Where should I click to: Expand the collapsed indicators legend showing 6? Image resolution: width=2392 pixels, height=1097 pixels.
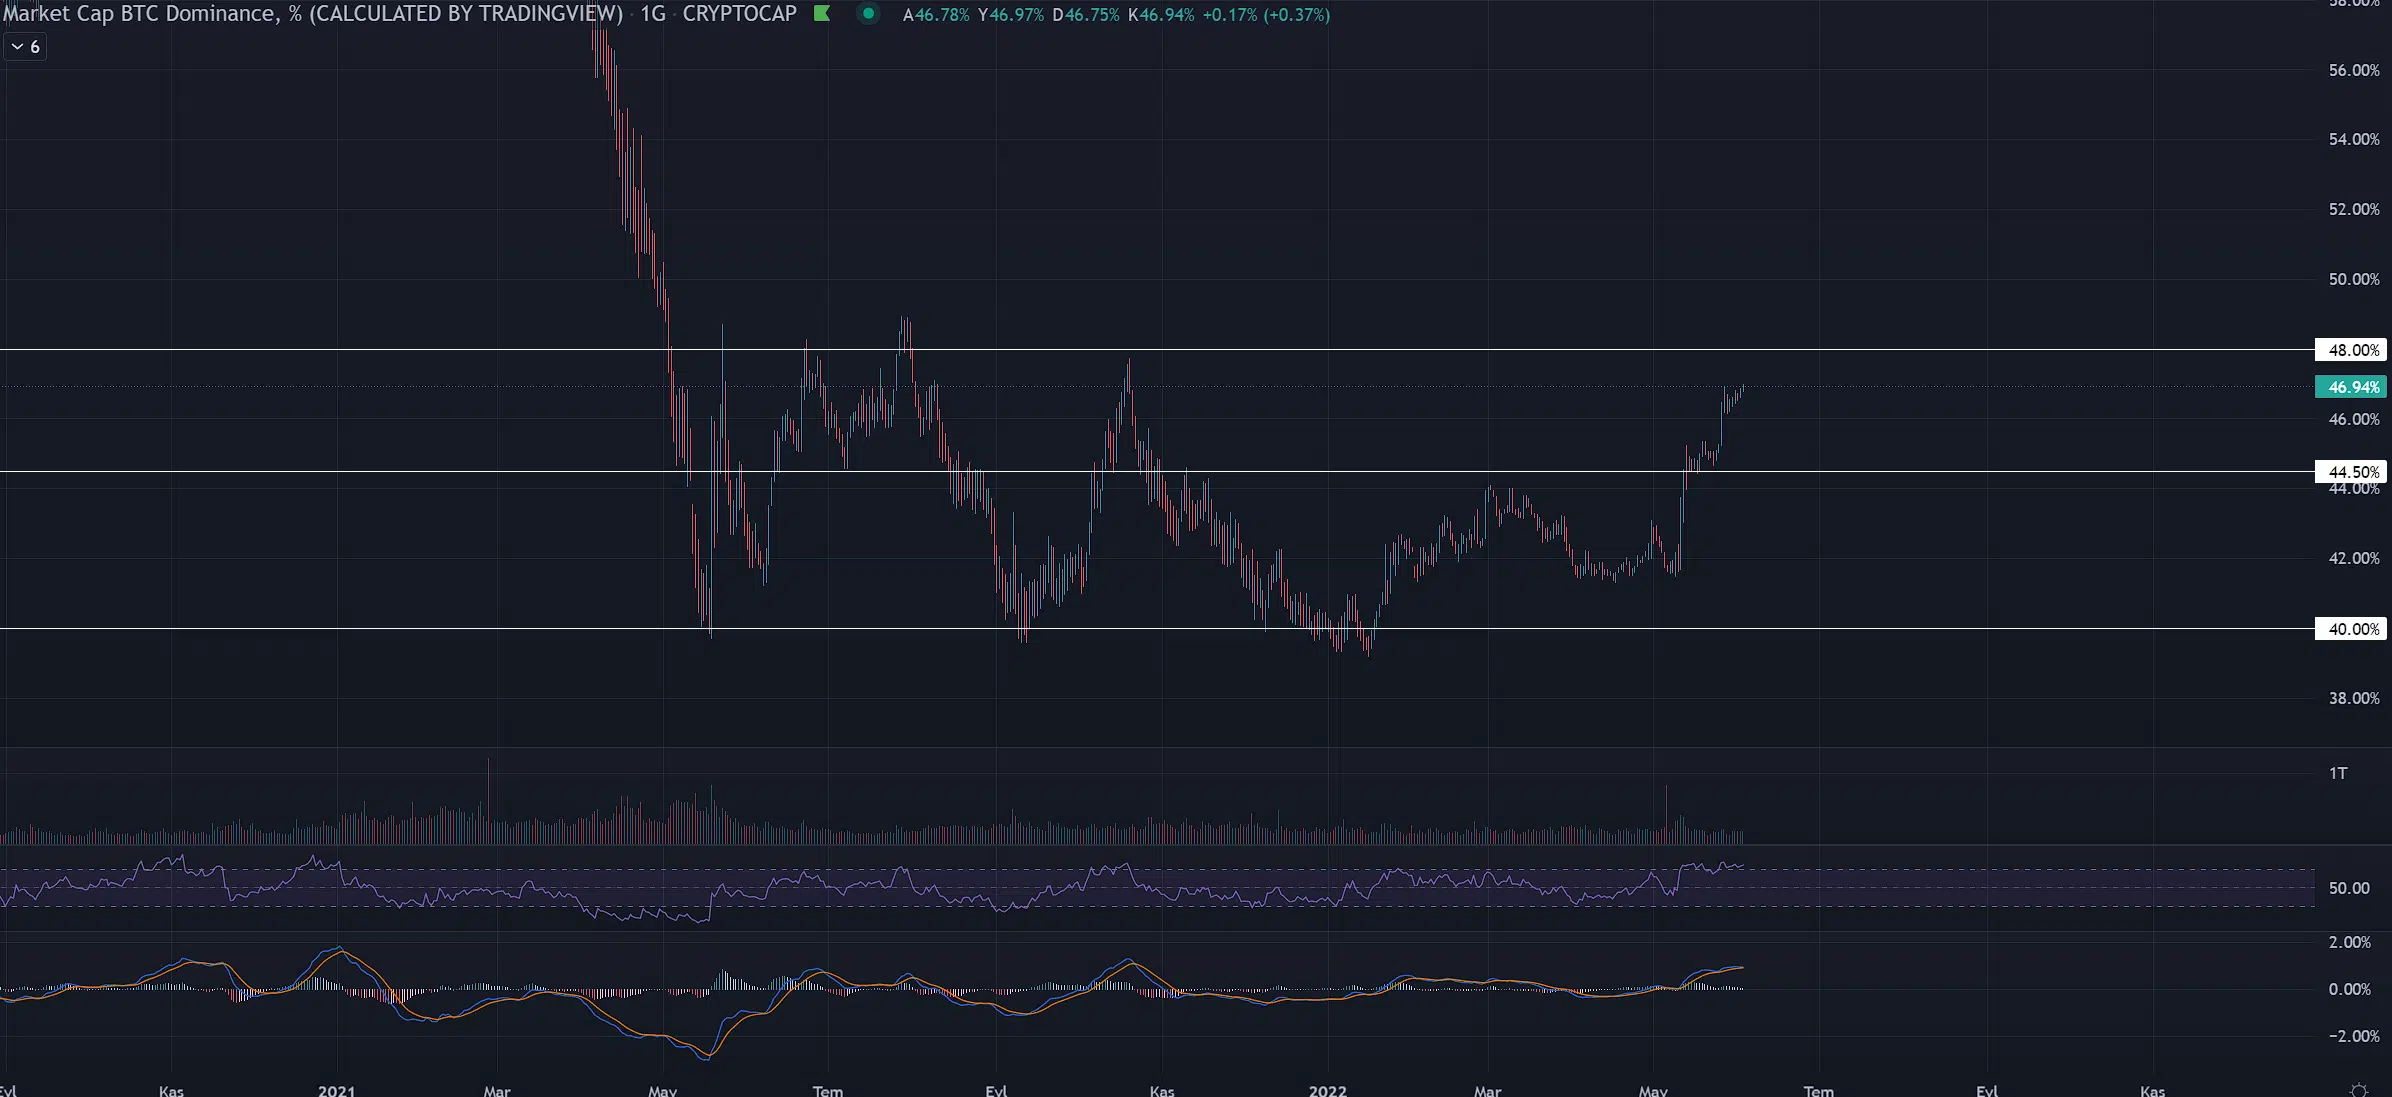[25, 47]
